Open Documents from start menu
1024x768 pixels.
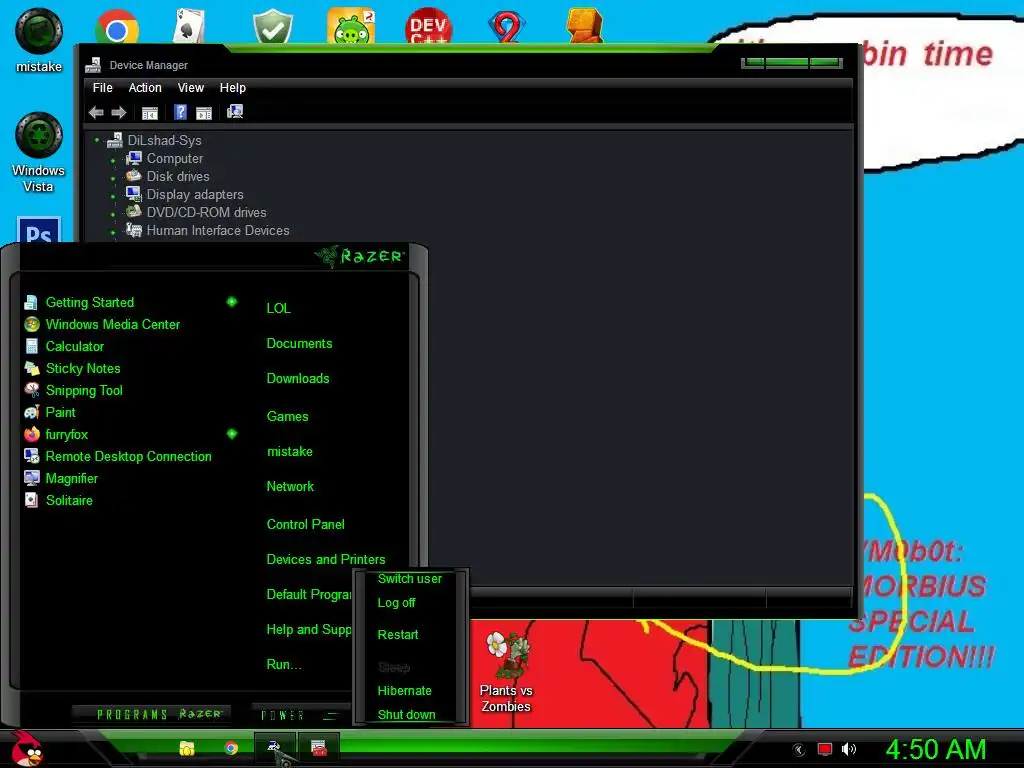299,344
